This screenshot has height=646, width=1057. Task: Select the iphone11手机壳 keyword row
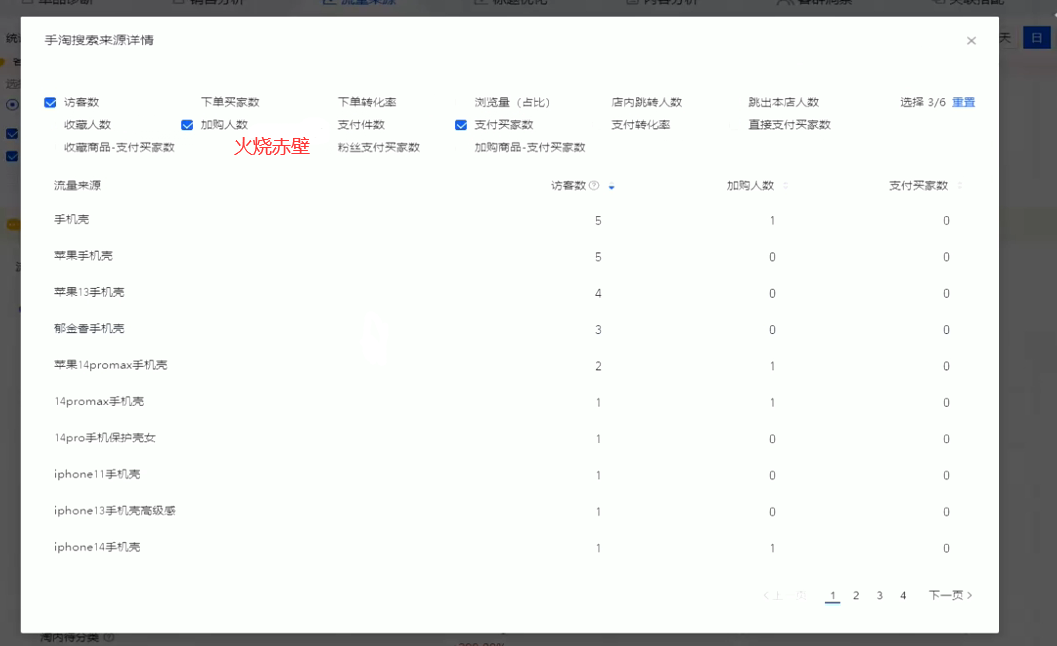pyautogui.click(x=510, y=475)
